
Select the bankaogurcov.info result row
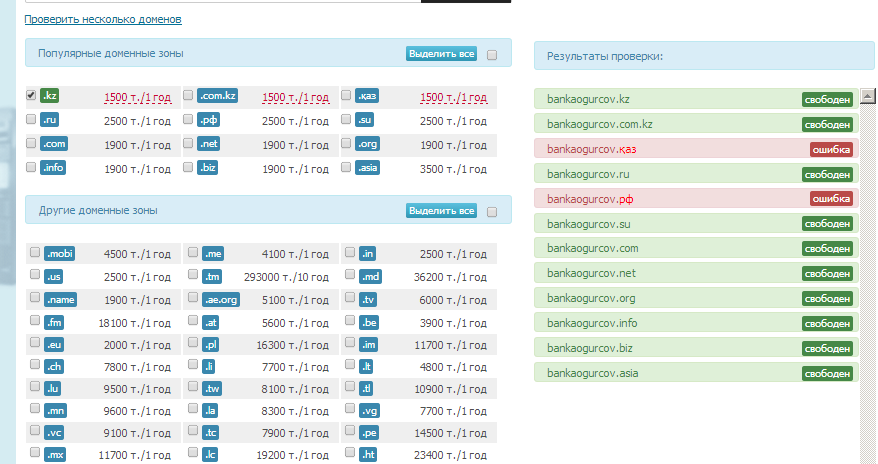click(x=696, y=323)
